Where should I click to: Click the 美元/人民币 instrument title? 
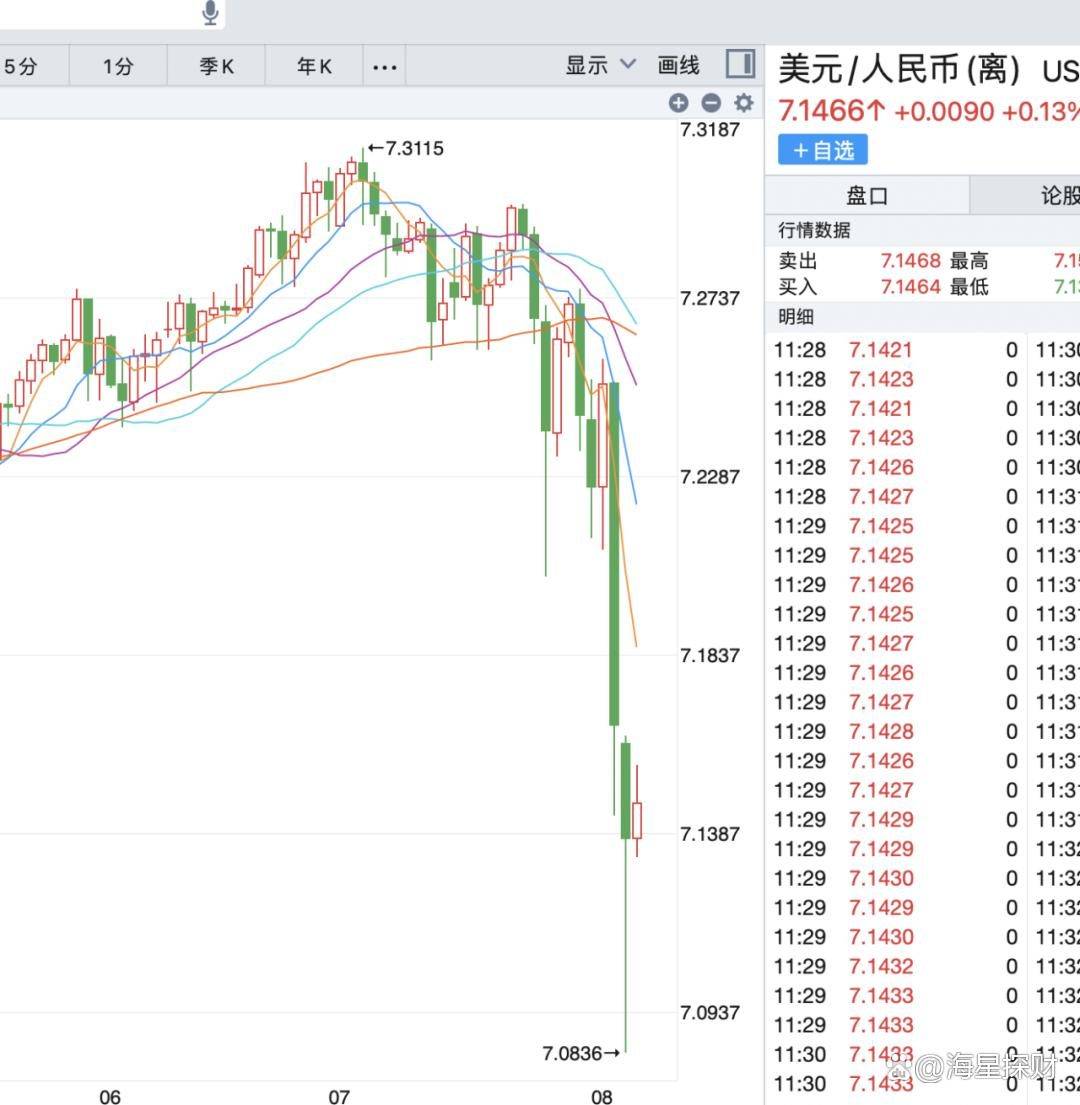(x=899, y=70)
